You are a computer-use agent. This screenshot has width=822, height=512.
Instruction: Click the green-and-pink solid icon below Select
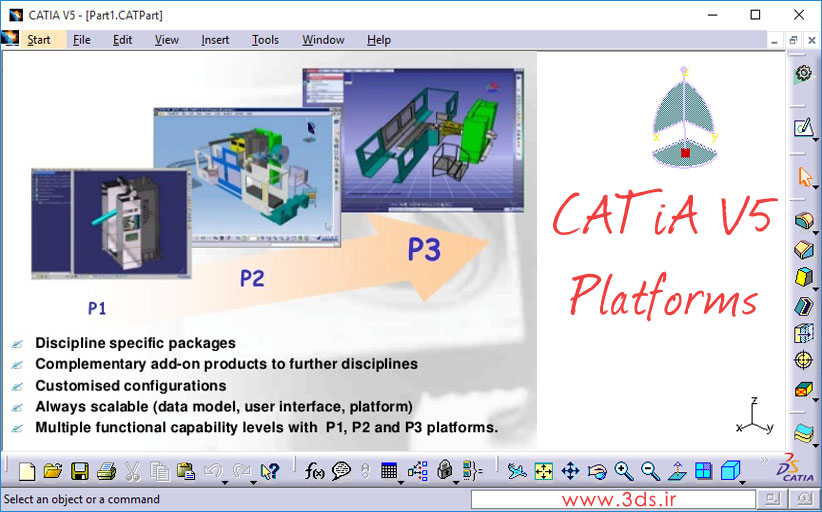coord(803,221)
